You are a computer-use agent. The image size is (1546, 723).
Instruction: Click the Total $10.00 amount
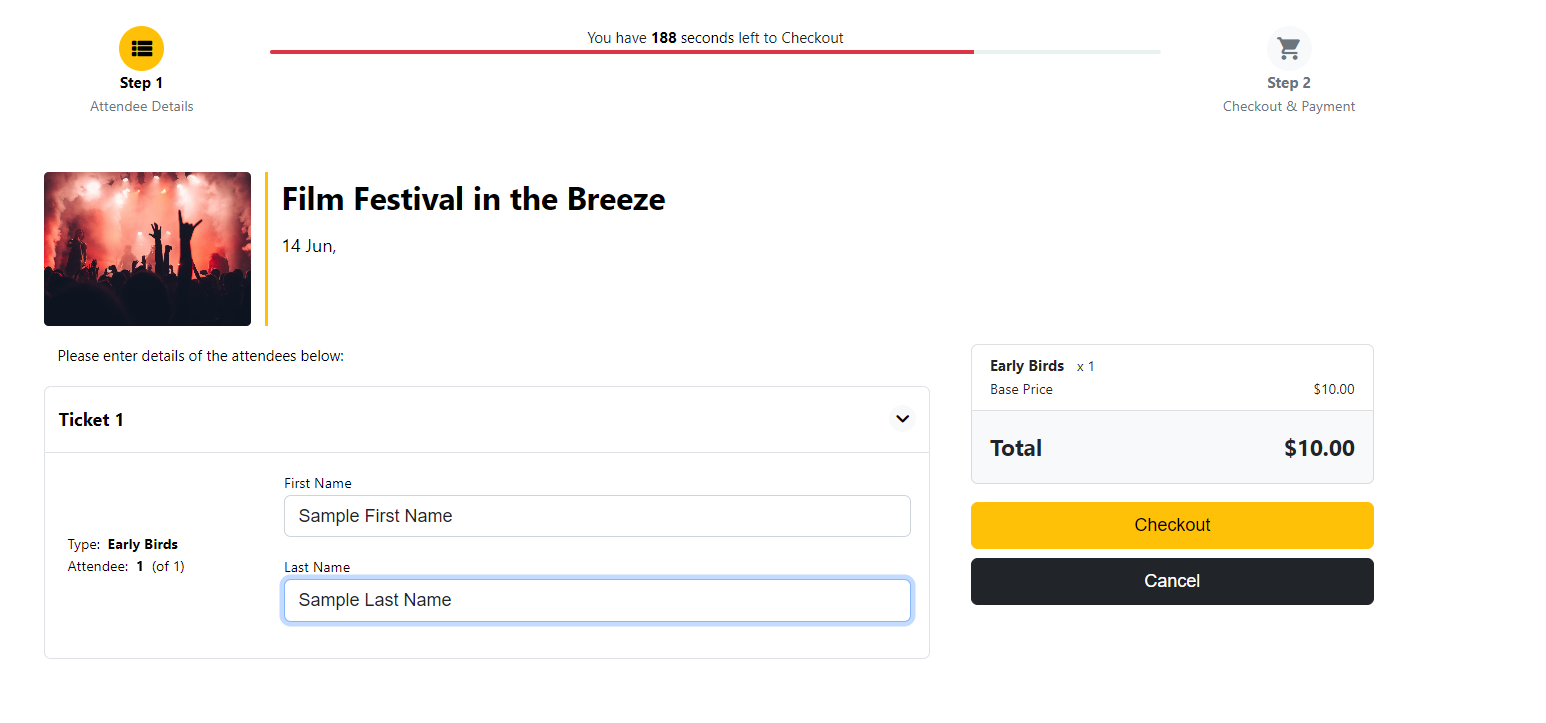pos(1319,448)
